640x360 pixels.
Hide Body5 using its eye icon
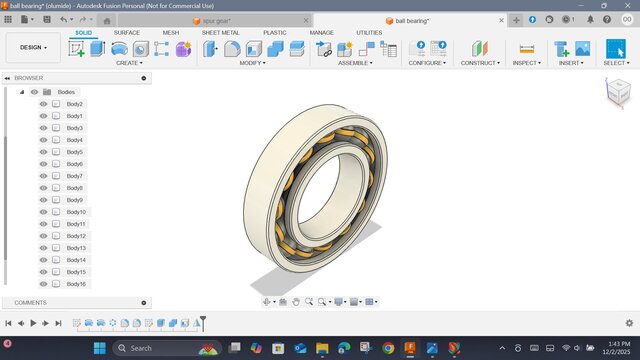tap(43, 152)
